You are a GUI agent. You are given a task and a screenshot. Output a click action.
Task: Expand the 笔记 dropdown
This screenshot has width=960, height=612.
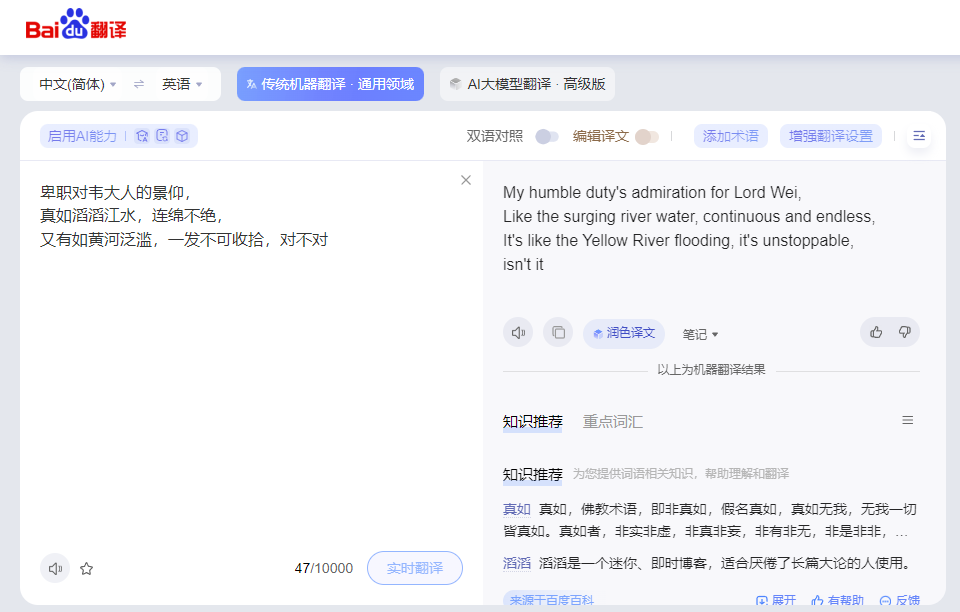coord(700,334)
